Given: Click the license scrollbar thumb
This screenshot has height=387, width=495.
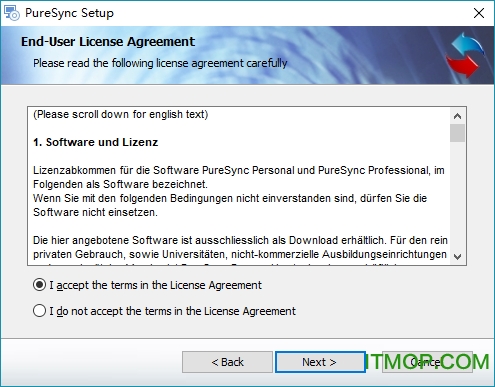Looking at the screenshot, I should click(x=457, y=133).
